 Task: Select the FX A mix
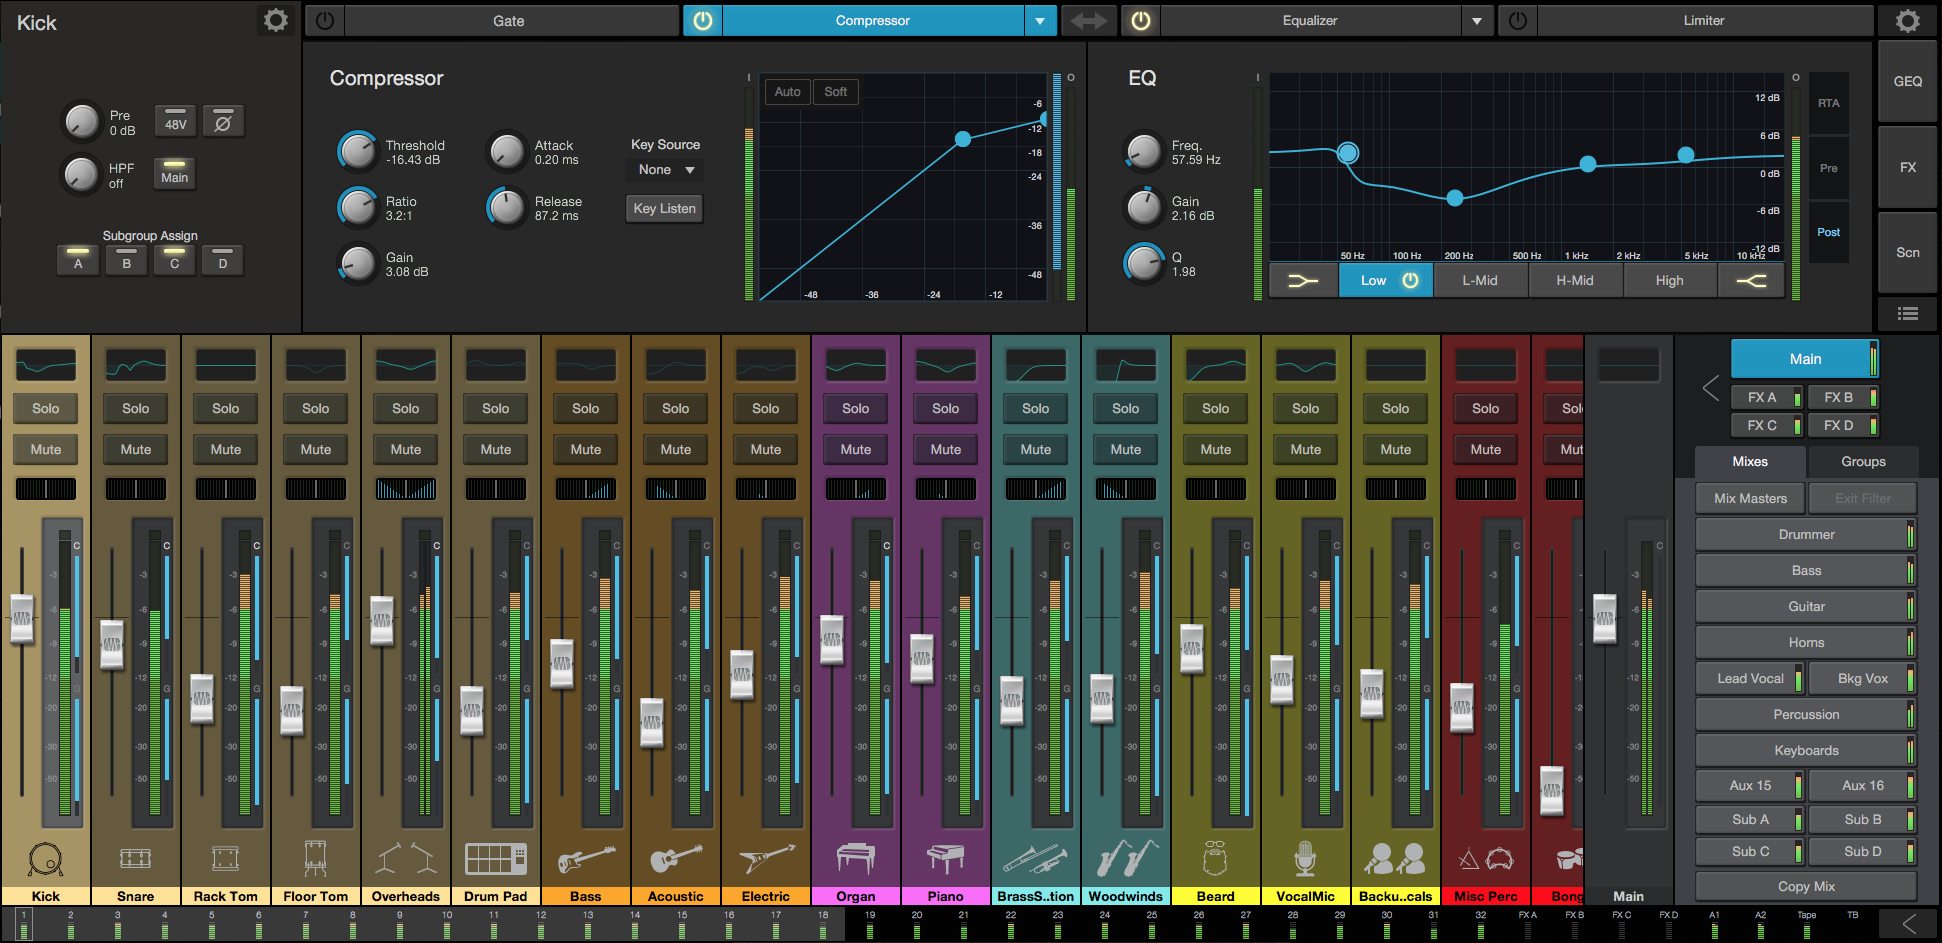1765,398
